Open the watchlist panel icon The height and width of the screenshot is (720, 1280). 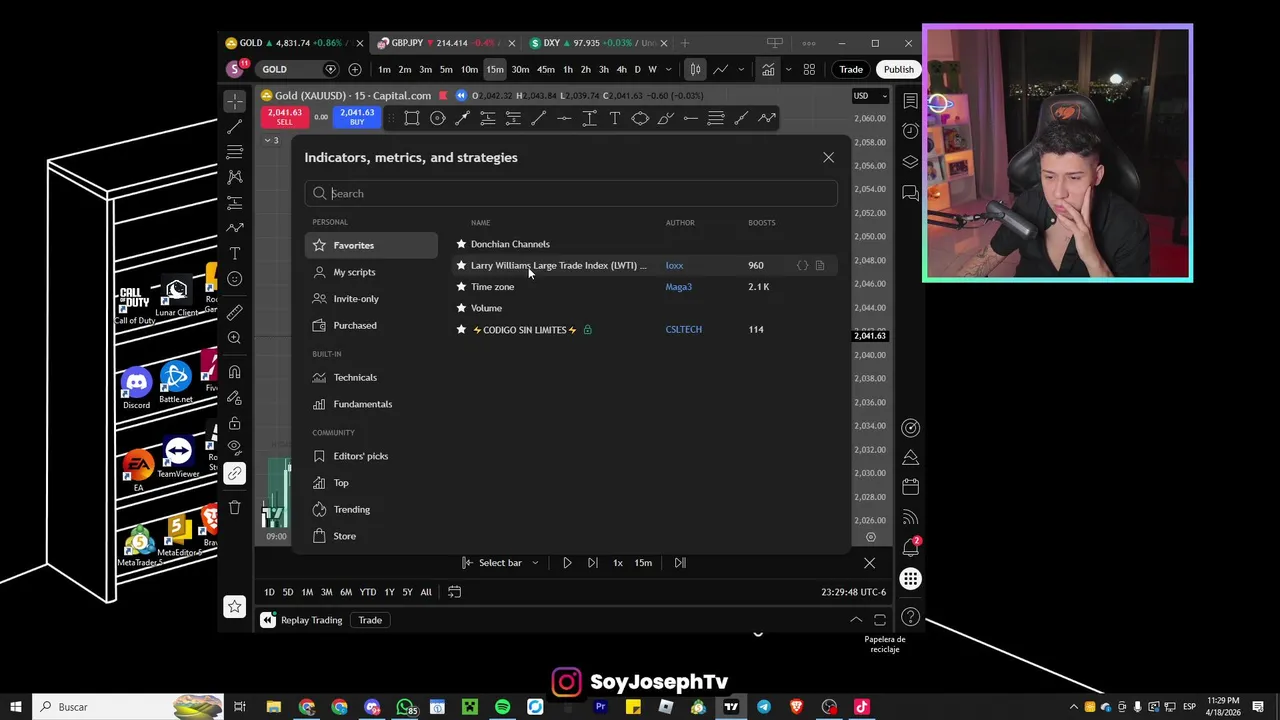[910, 101]
